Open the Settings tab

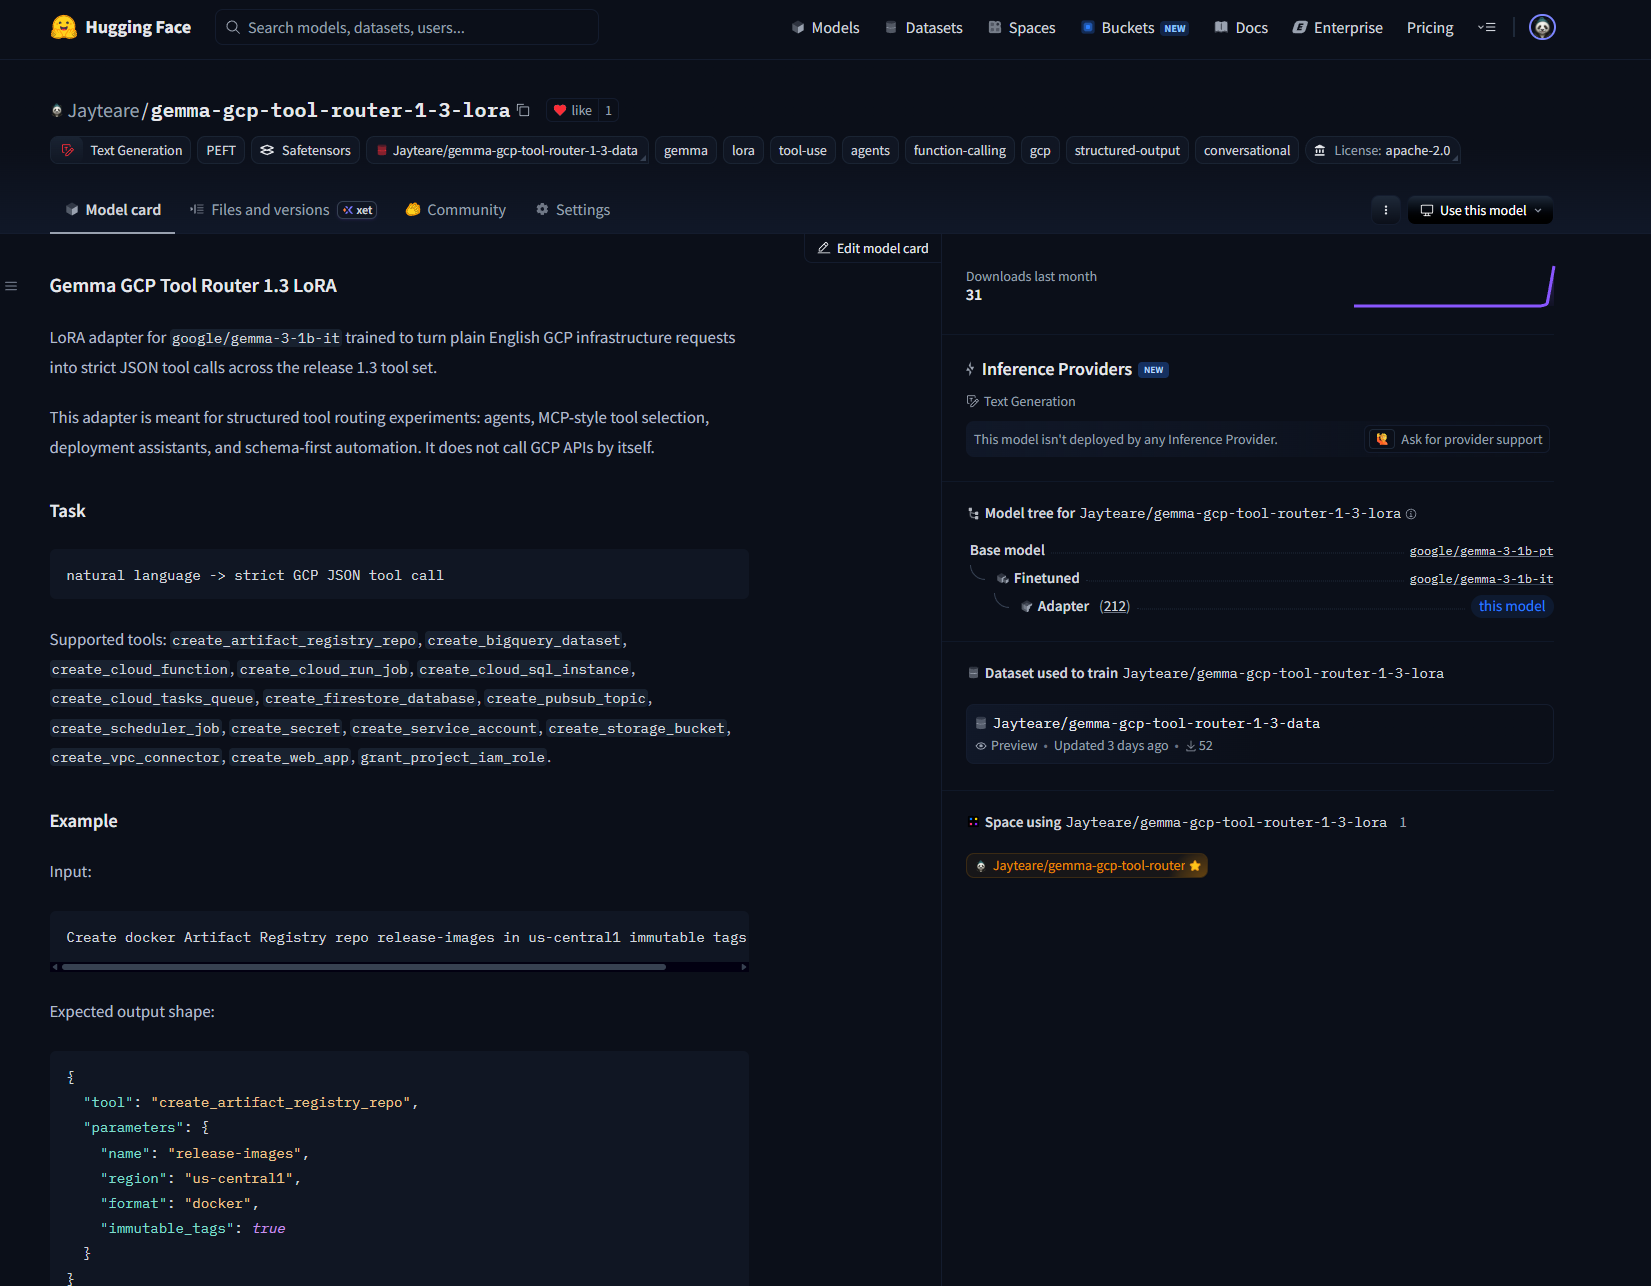click(x=573, y=210)
